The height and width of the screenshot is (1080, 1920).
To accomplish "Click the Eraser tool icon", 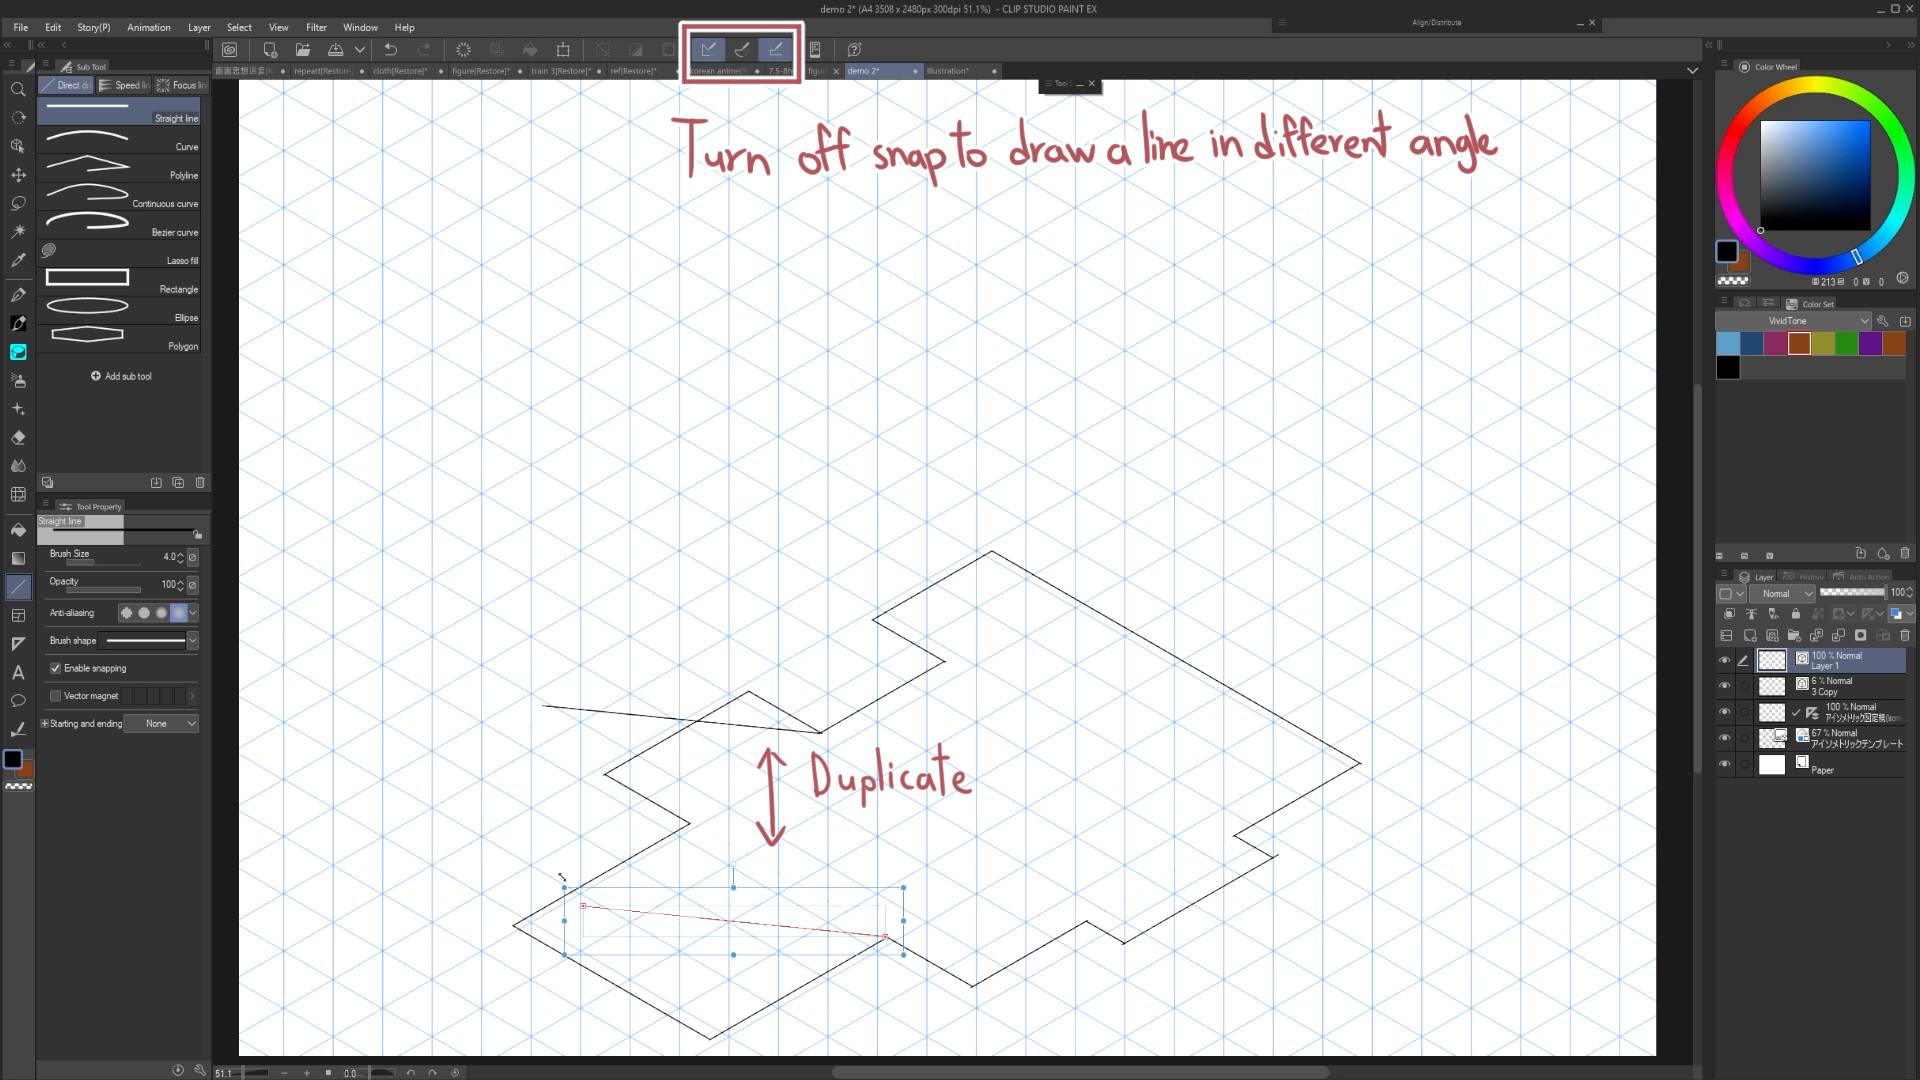I will point(18,438).
